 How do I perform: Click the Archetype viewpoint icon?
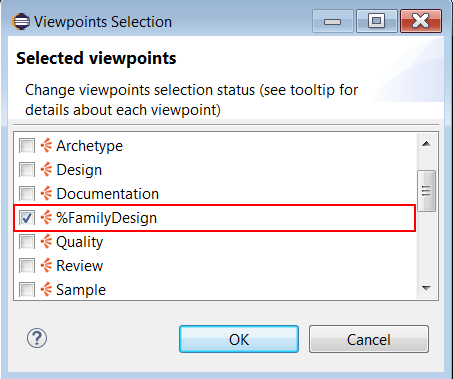[47, 146]
